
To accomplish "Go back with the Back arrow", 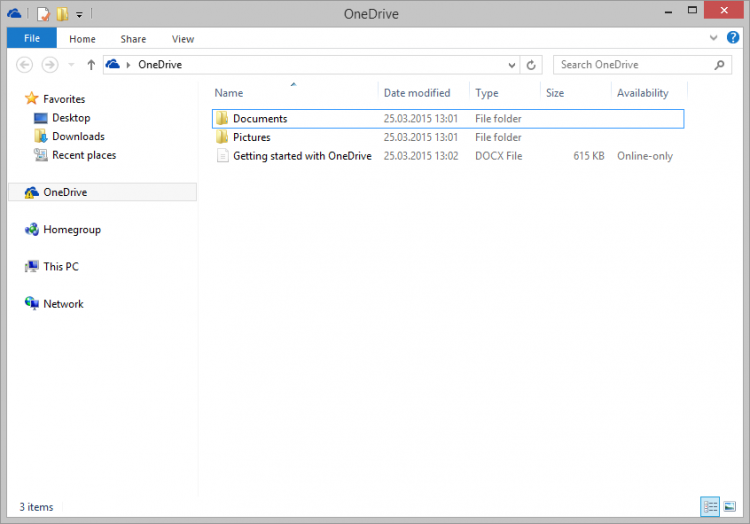I will point(24,65).
